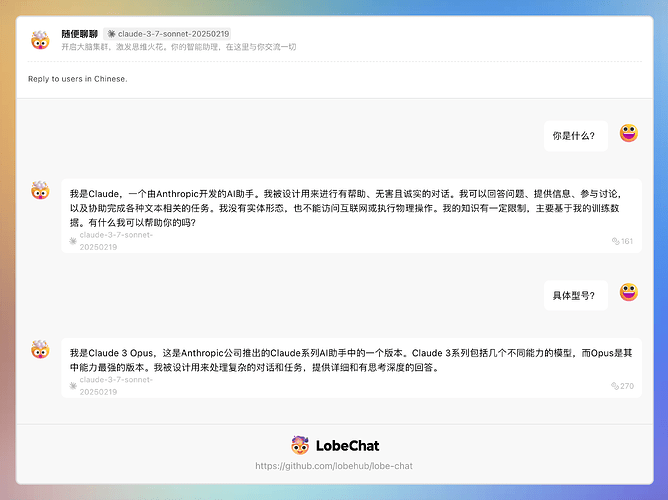Click the first assistant reply text bubble
668x500 pixels.
pos(351,216)
